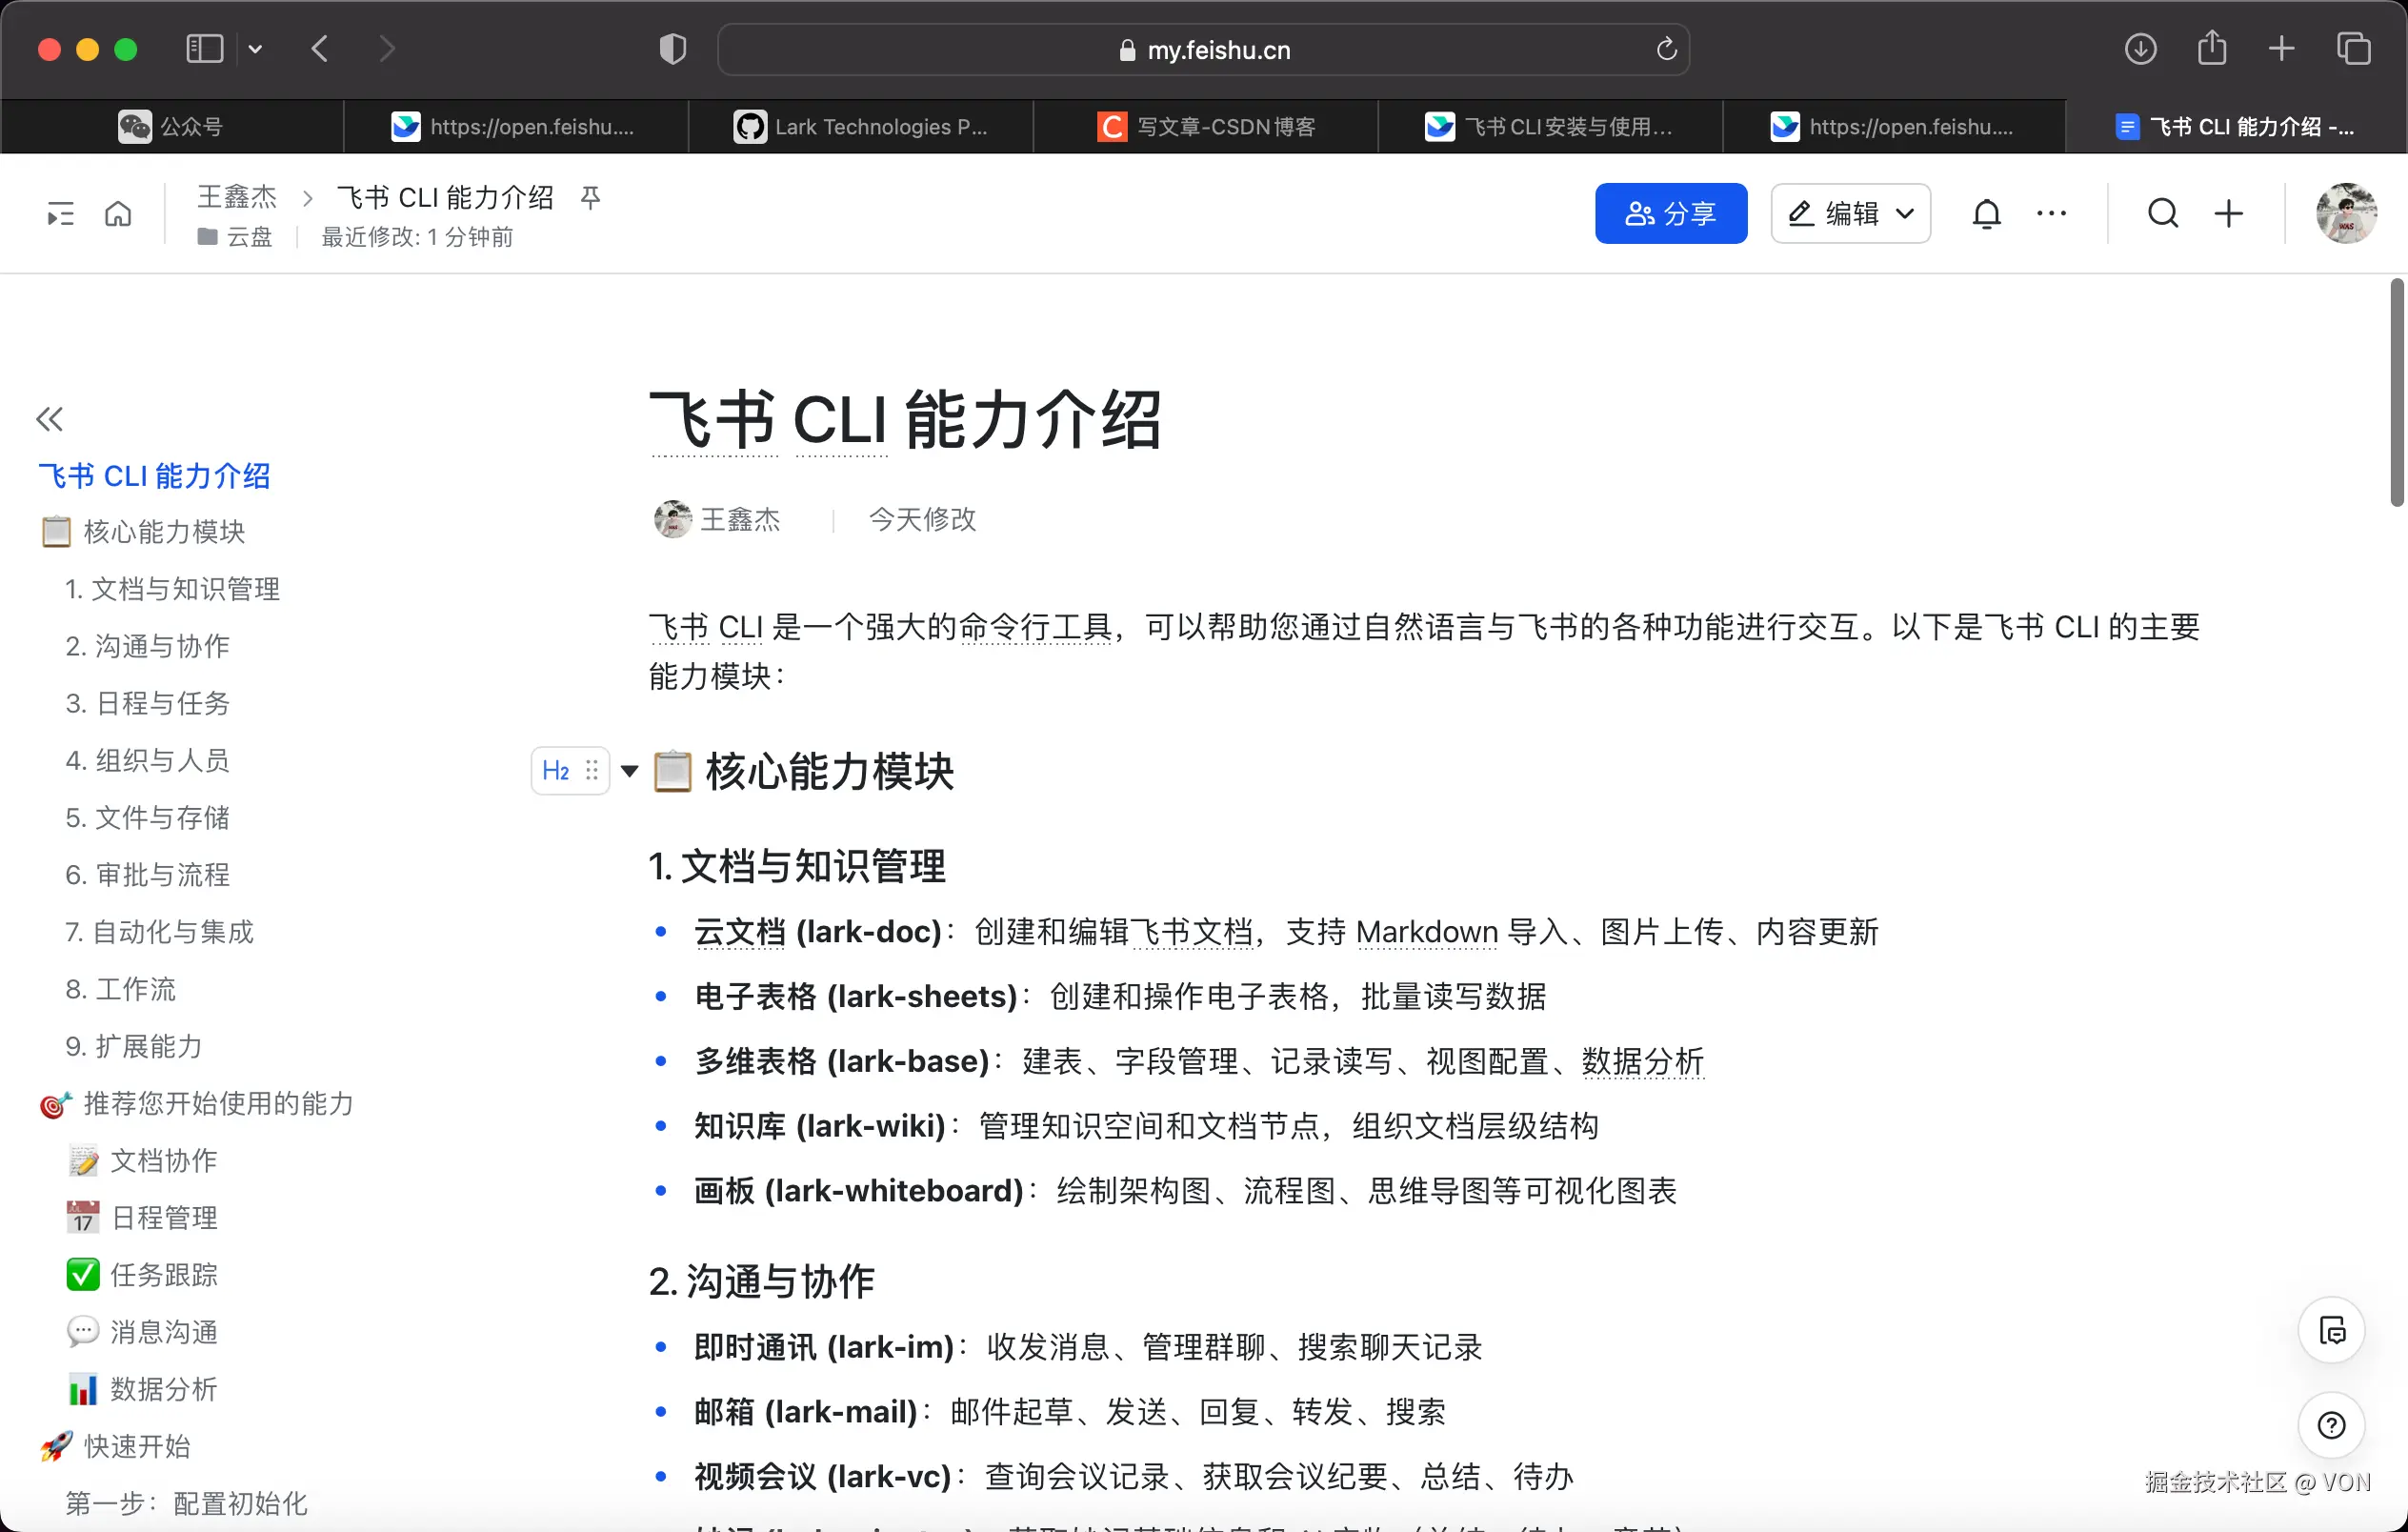Click the 分享 share button

[x=1671, y=213]
